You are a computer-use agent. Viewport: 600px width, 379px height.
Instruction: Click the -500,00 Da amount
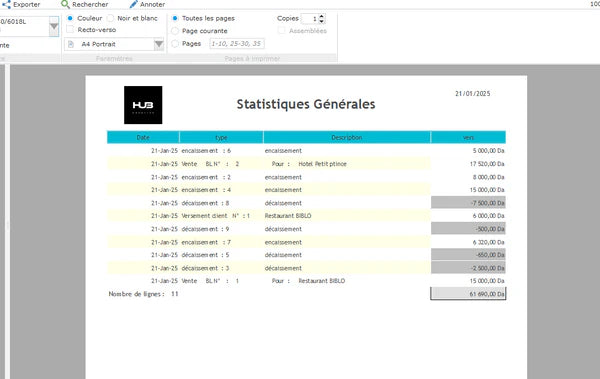490,229
